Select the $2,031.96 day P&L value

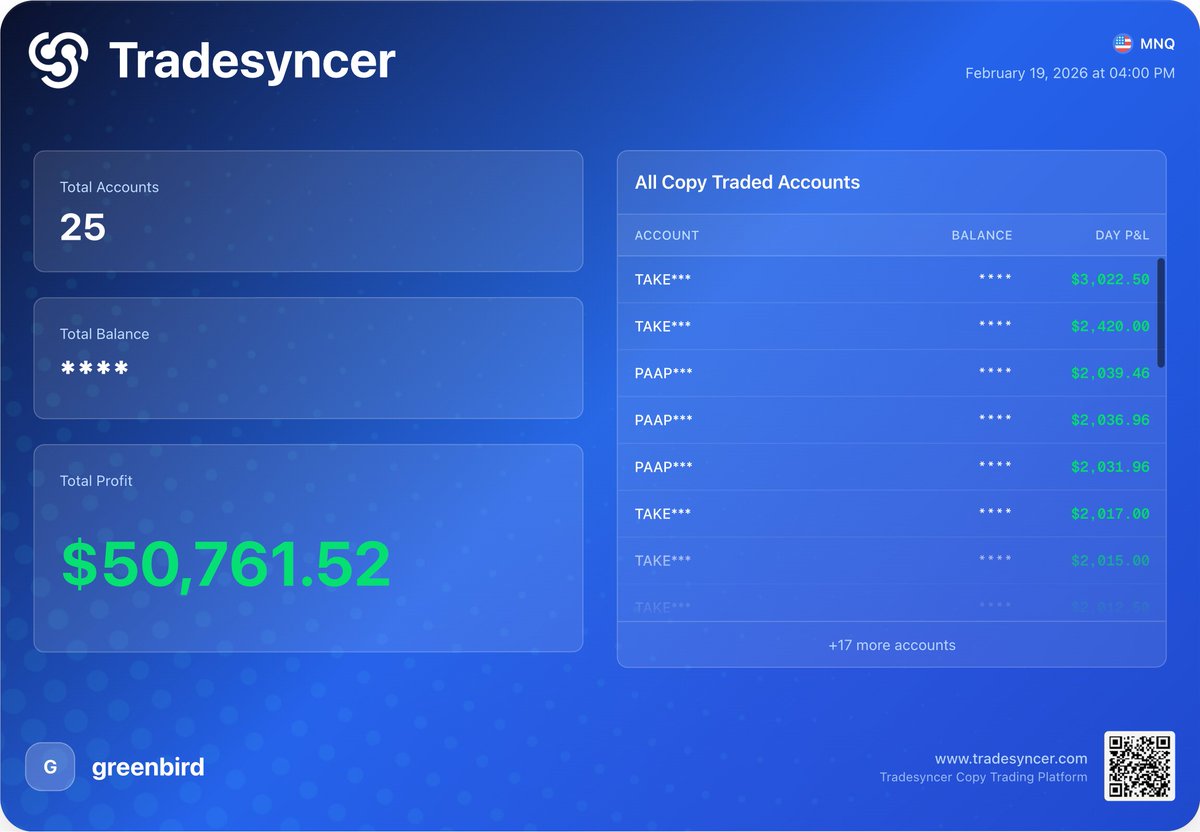click(x=1110, y=467)
